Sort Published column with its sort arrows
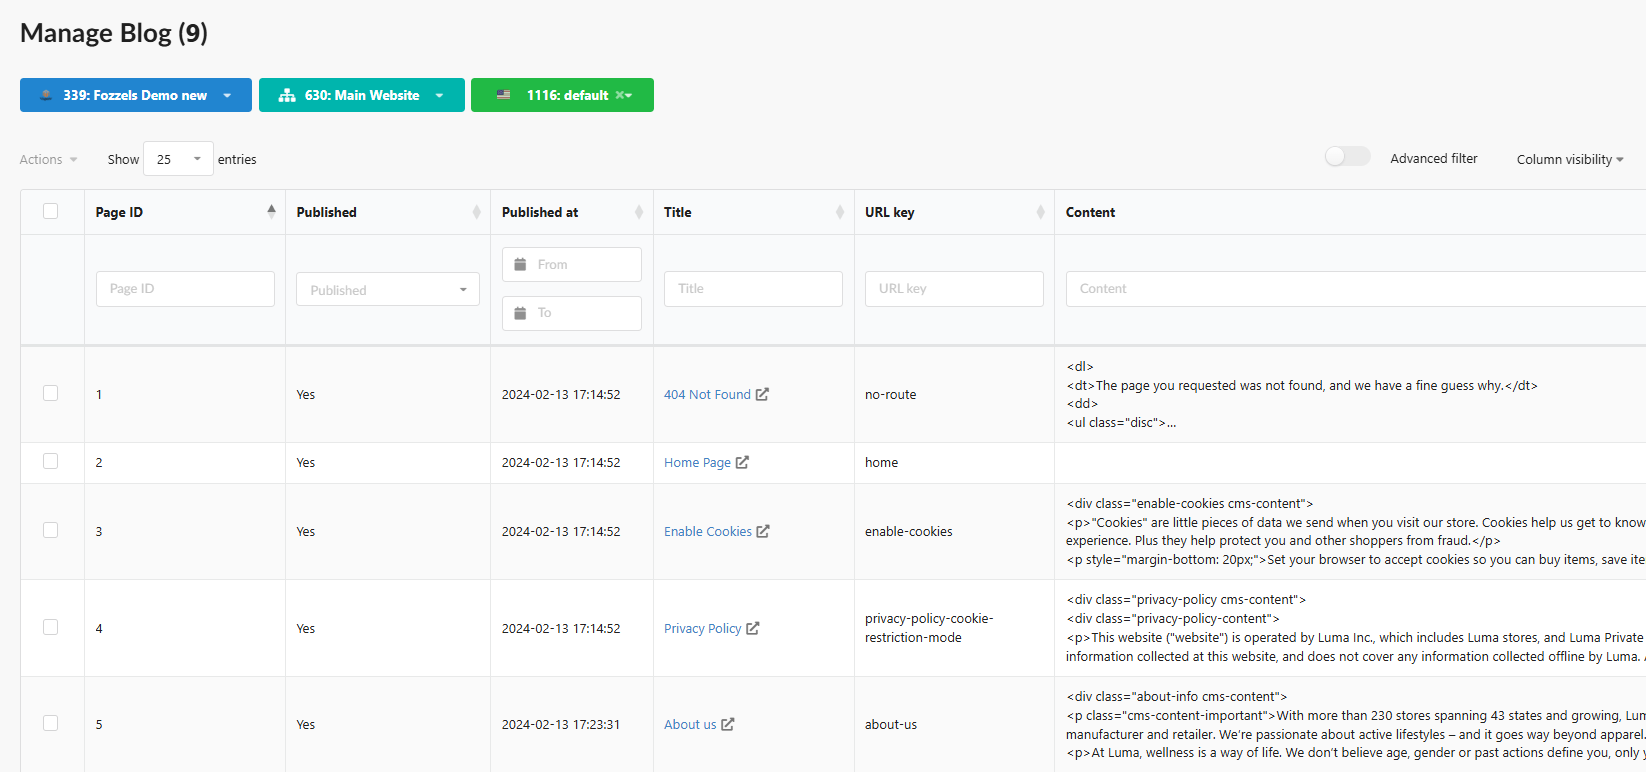1646x772 pixels. [476, 212]
